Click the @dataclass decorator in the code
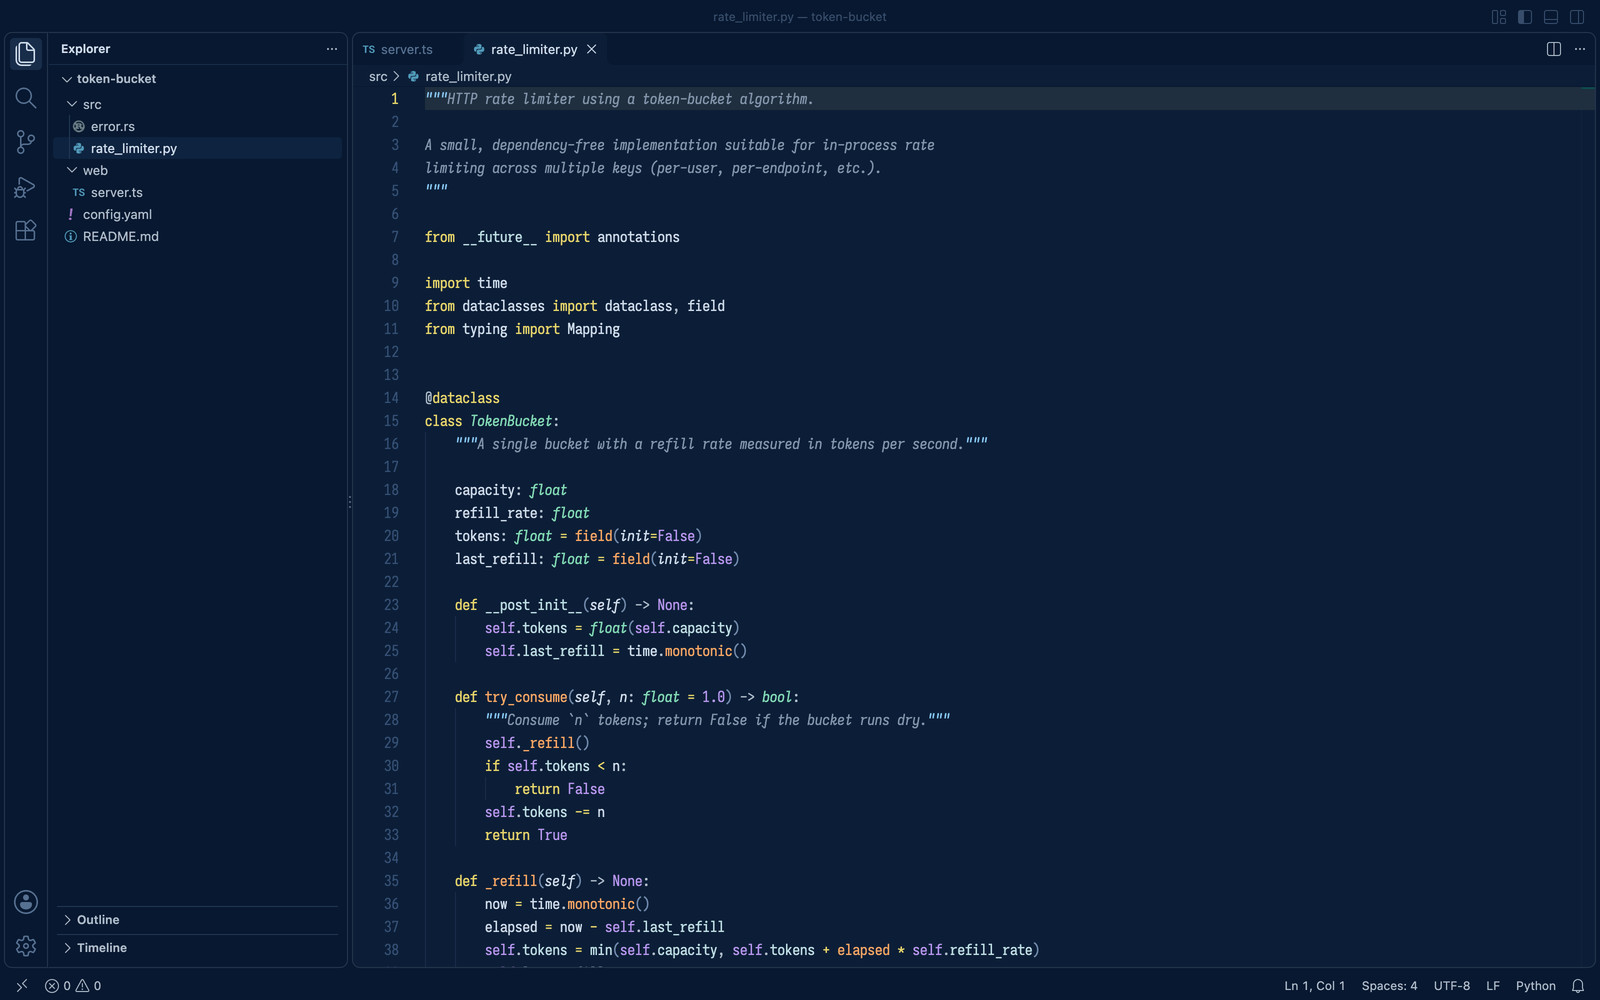 click(x=462, y=398)
